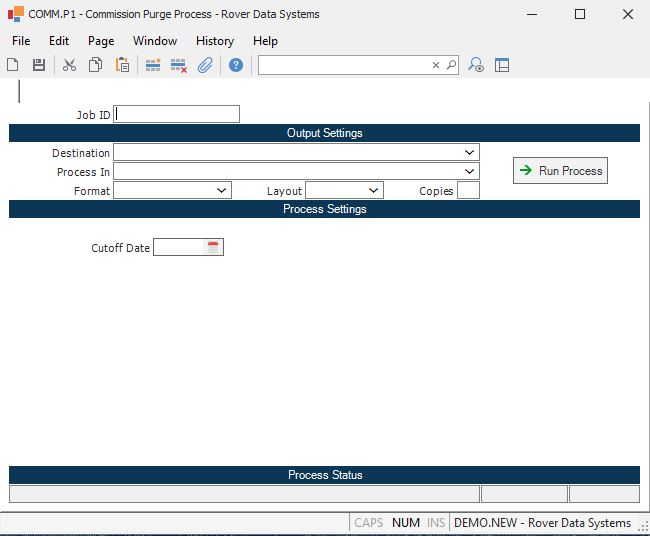Open attachments with the paperclip icon
The height and width of the screenshot is (536, 650).
pyautogui.click(x=205, y=65)
